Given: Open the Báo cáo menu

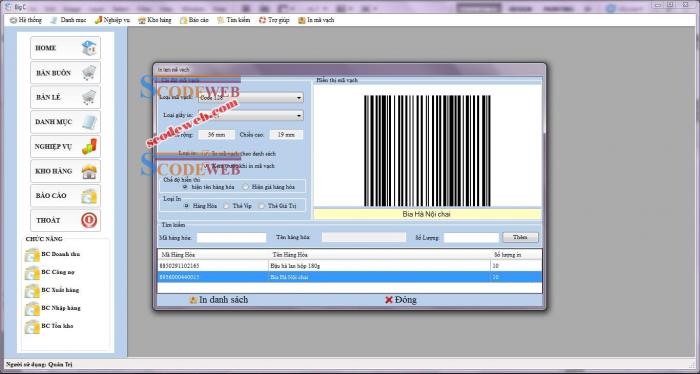Looking at the screenshot, I should (x=194, y=20).
